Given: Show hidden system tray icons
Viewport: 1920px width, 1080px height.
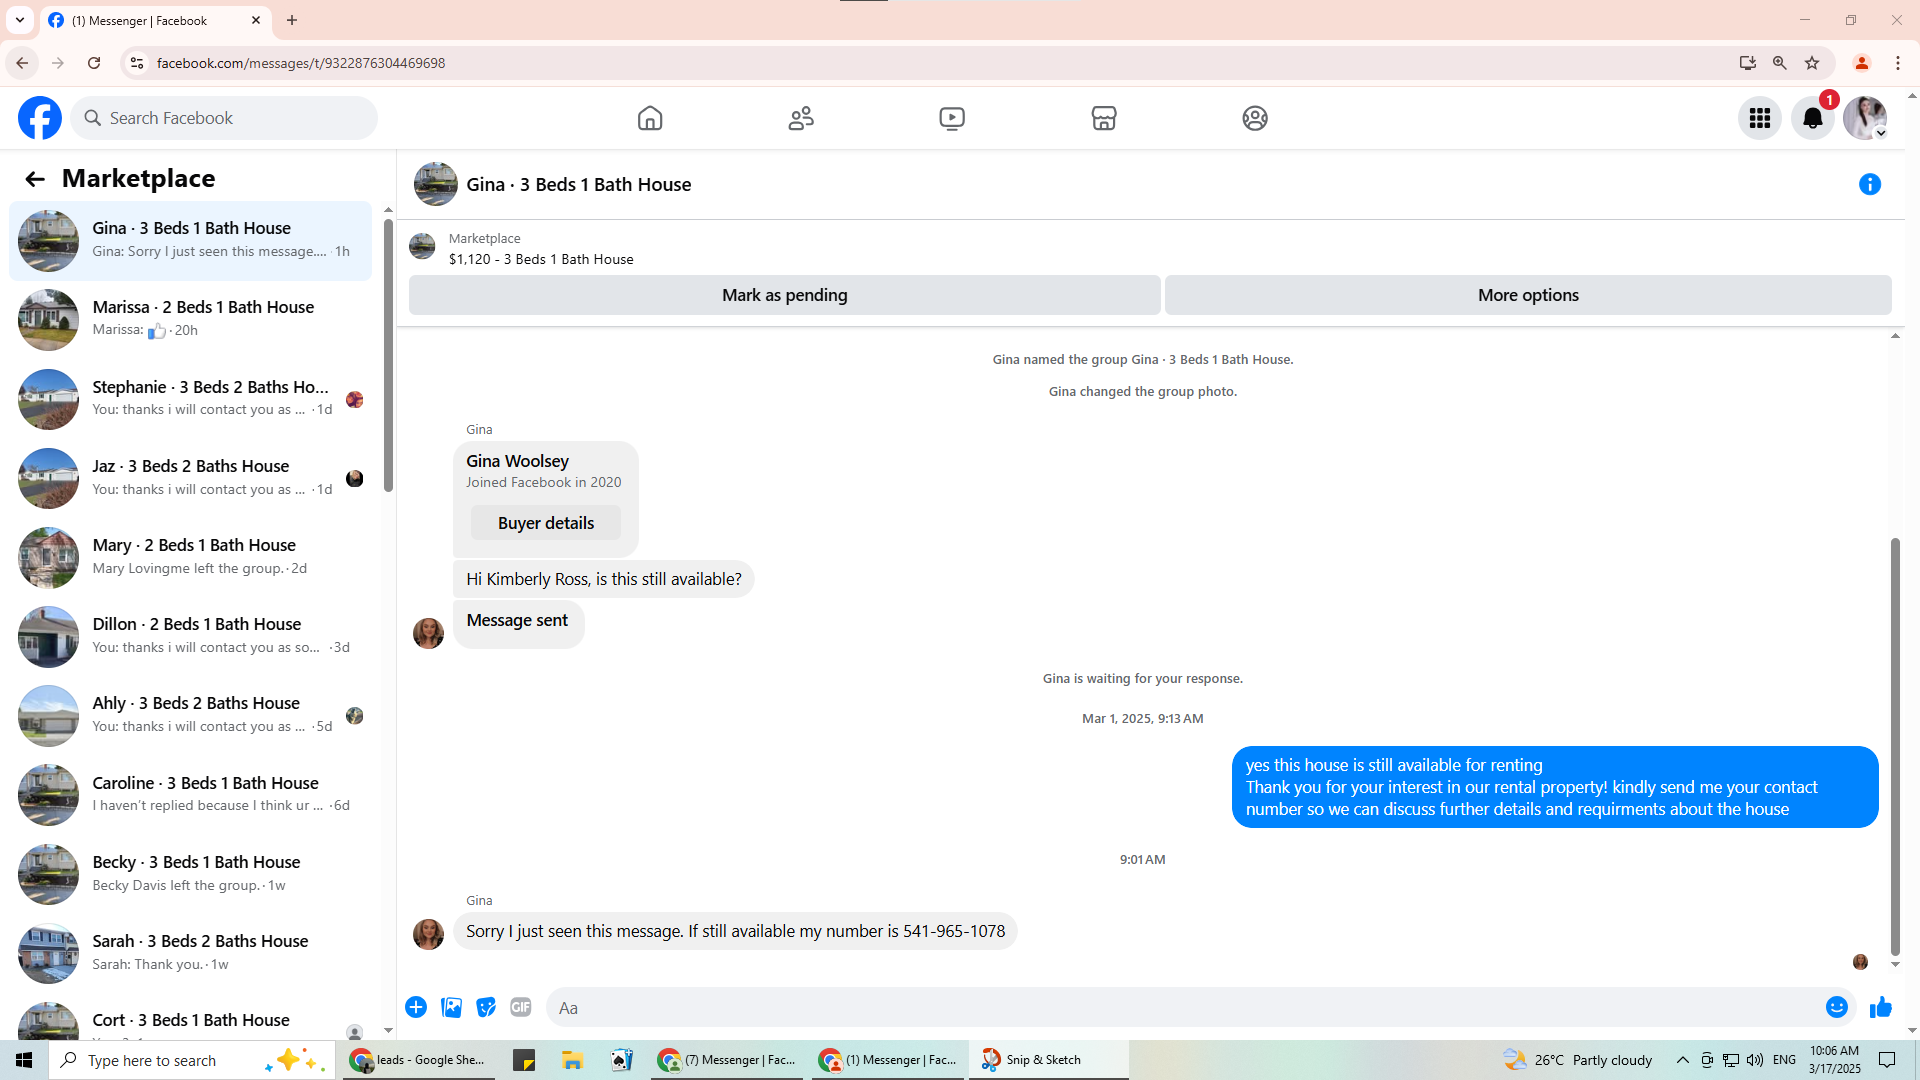Looking at the screenshot, I should click(x=1683, y=1060).
